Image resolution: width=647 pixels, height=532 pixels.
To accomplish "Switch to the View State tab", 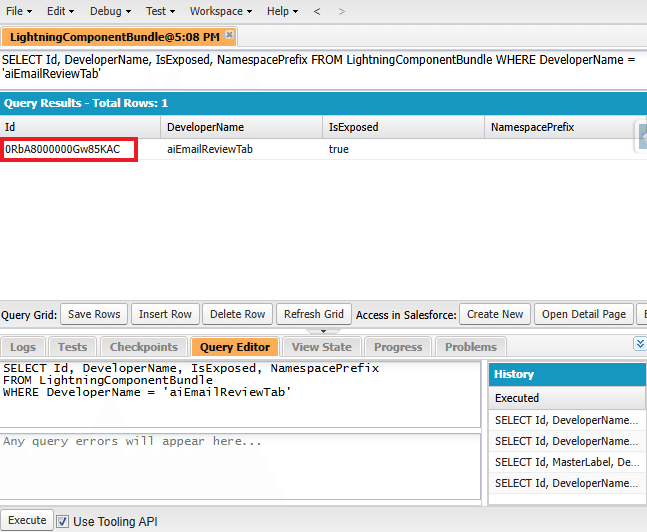I will pyautogui.click(x=322, y=347).
